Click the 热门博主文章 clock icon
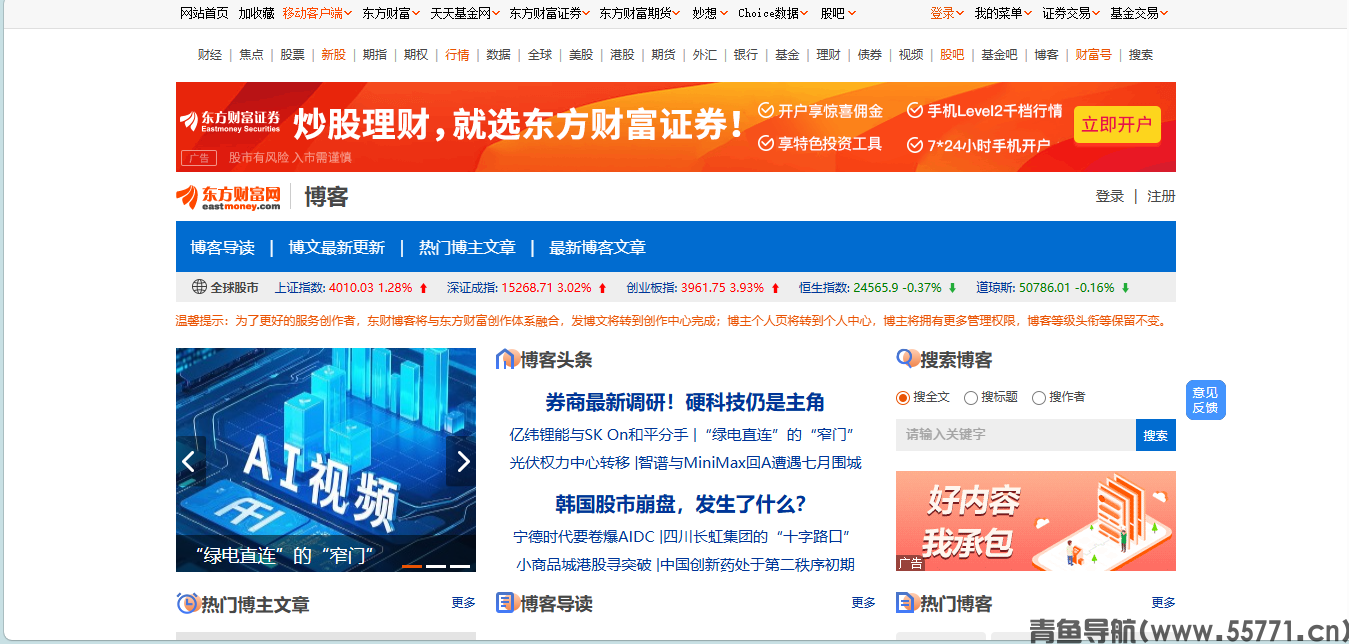 tap(187, 603)
